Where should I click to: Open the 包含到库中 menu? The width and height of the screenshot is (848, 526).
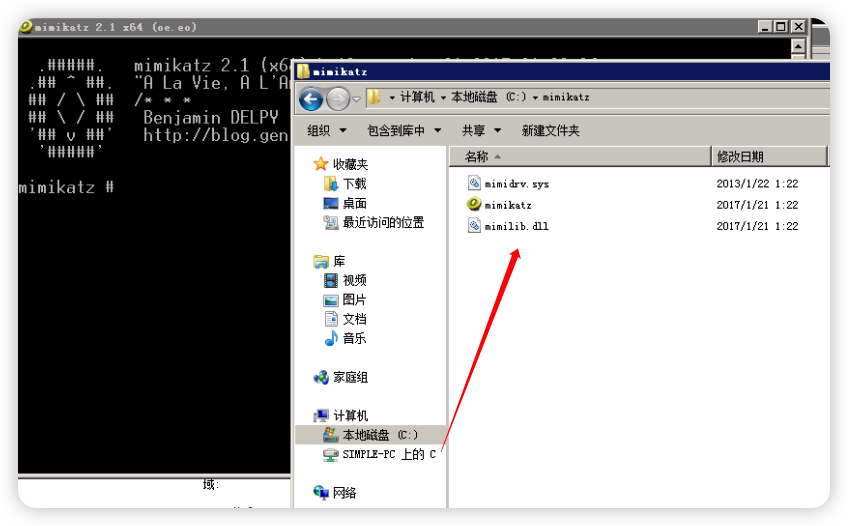click(404, 130)
